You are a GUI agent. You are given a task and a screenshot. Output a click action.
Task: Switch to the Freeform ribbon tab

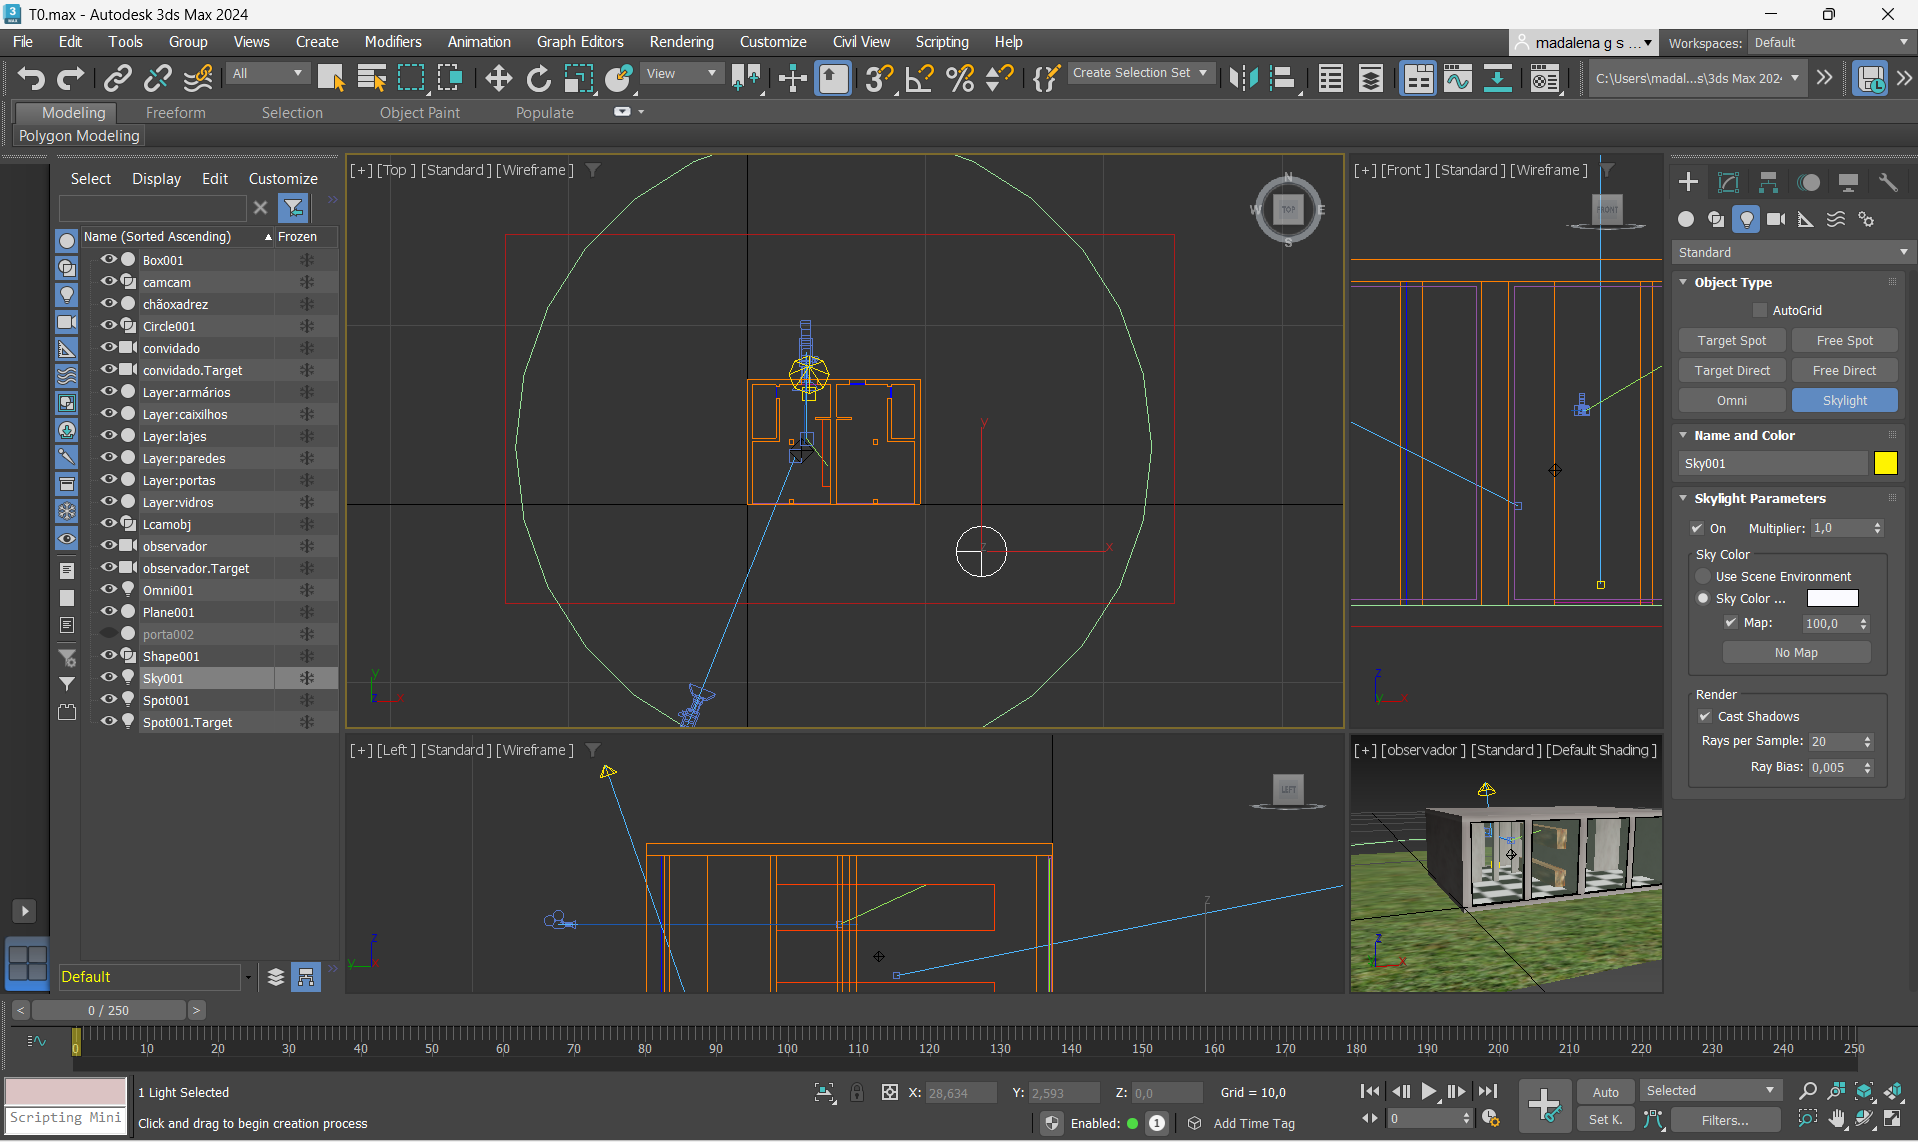click(175, 113)
